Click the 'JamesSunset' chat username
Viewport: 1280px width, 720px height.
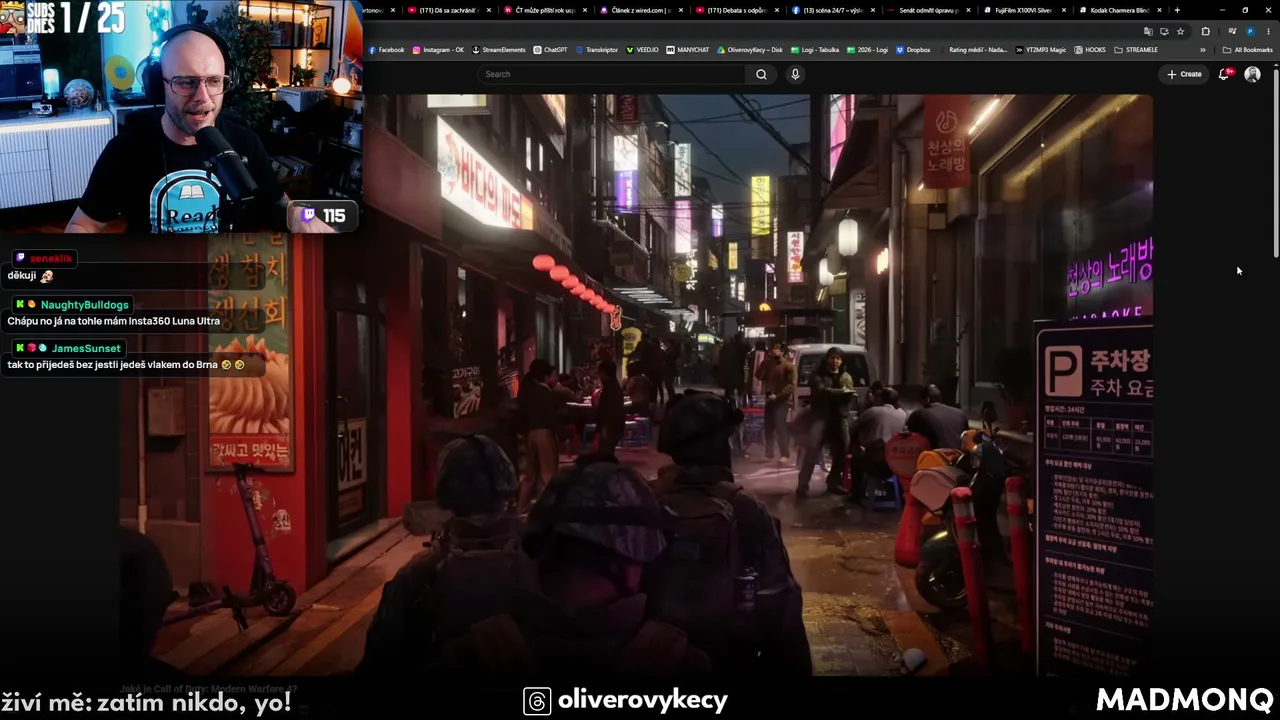[x=86, y=348]
